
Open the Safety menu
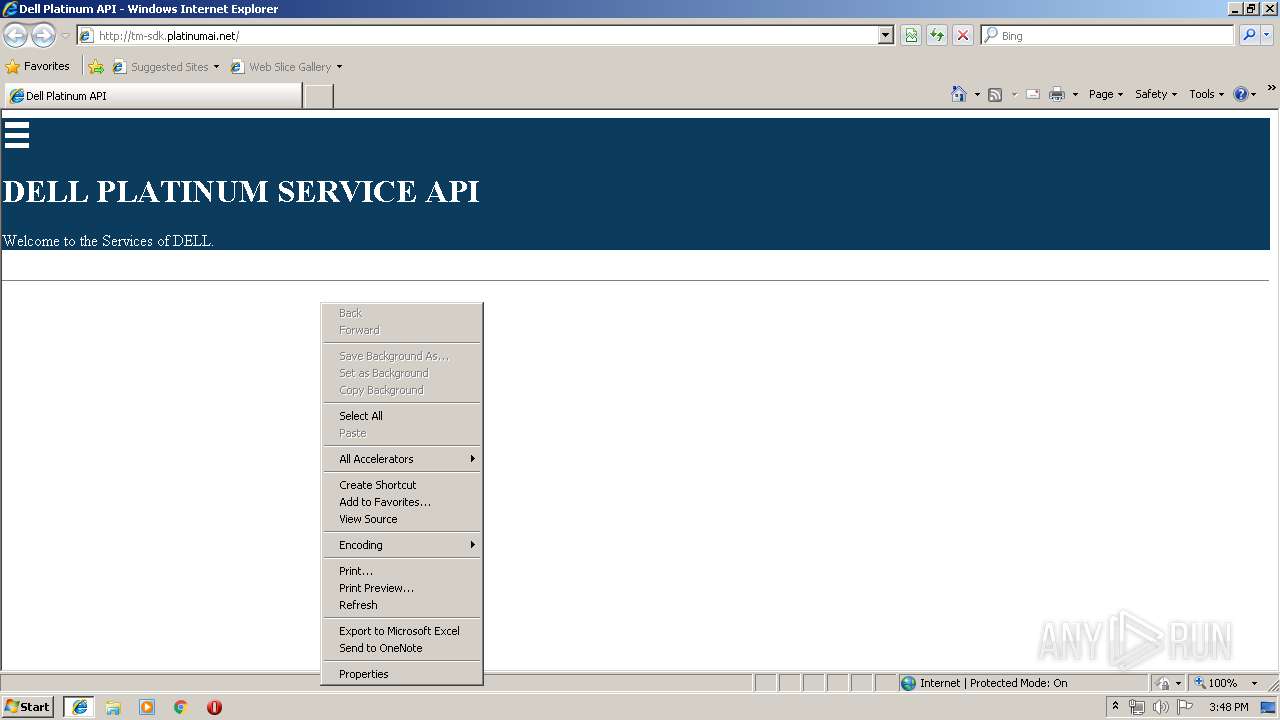point(1156,94)
